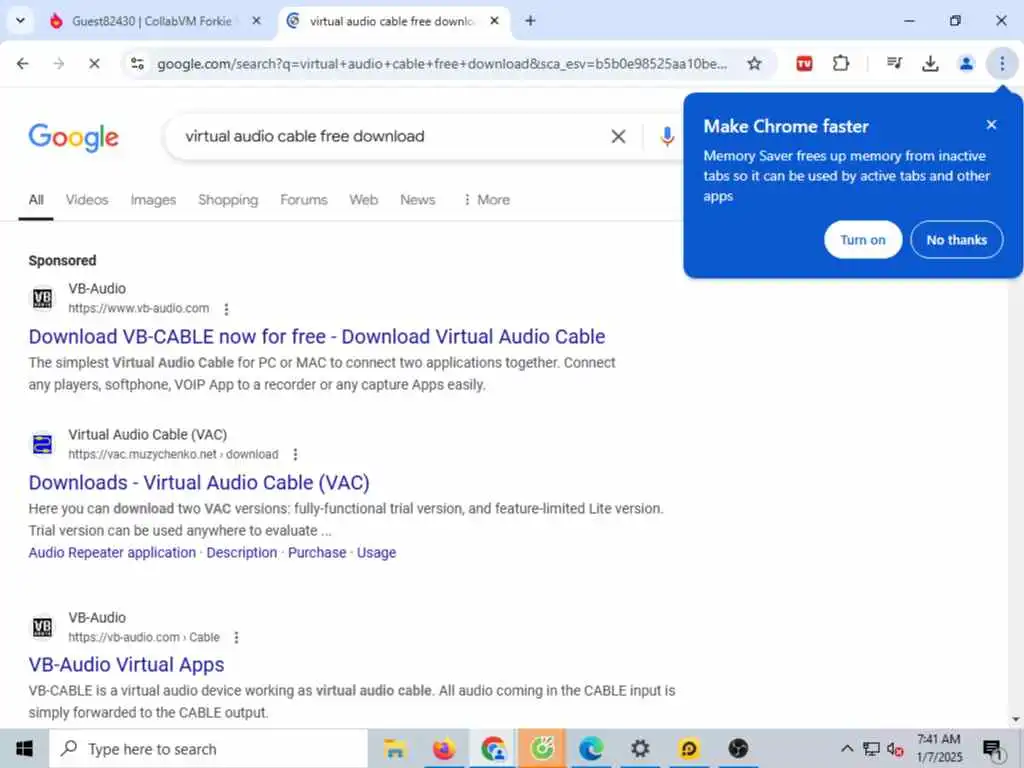Launch Firefox from the taskbar
Screen dimensions: 1024x768
(x=444, y=748)
